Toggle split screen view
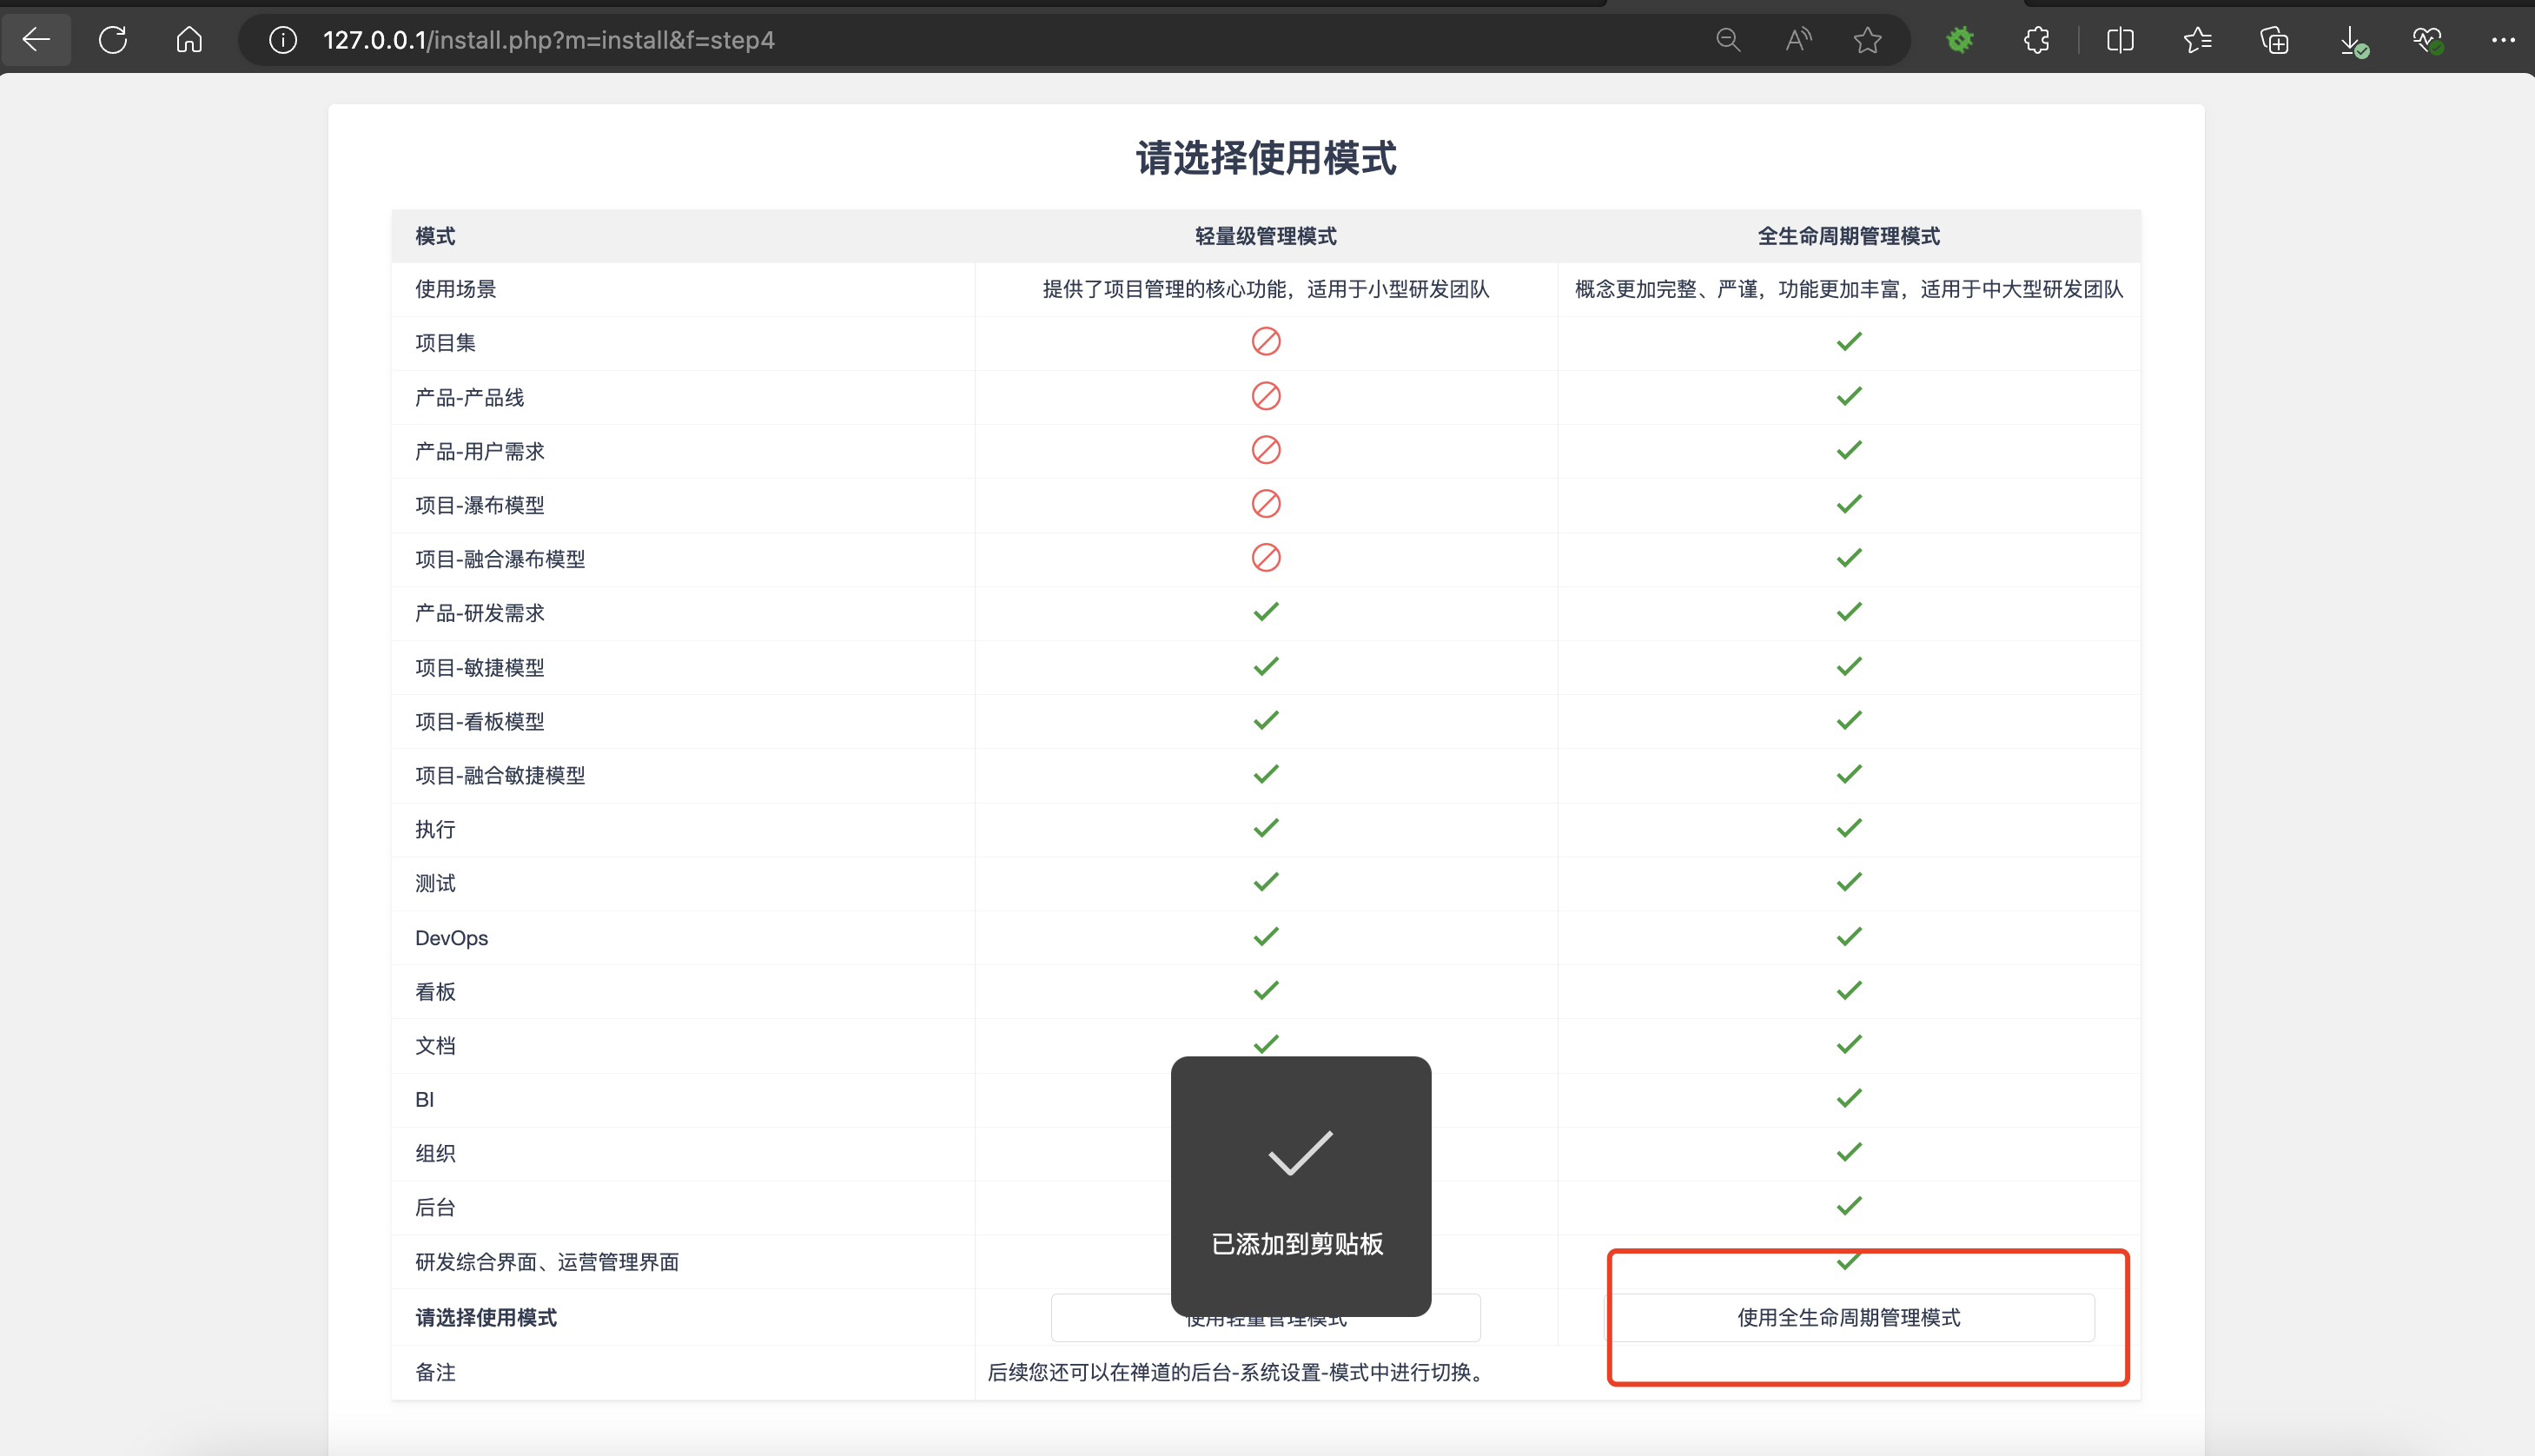The width and height of the screenshot is (2535, 1456). [2120, 40]
